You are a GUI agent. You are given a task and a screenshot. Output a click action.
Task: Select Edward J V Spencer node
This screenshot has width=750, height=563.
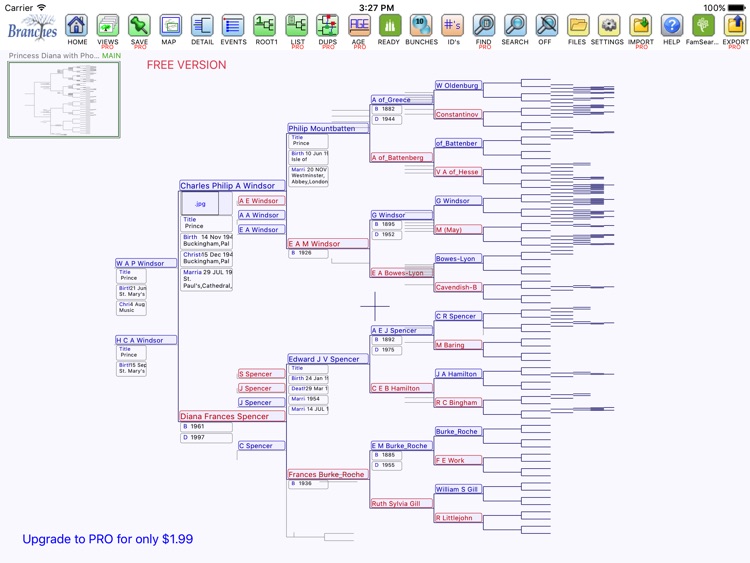328,359
